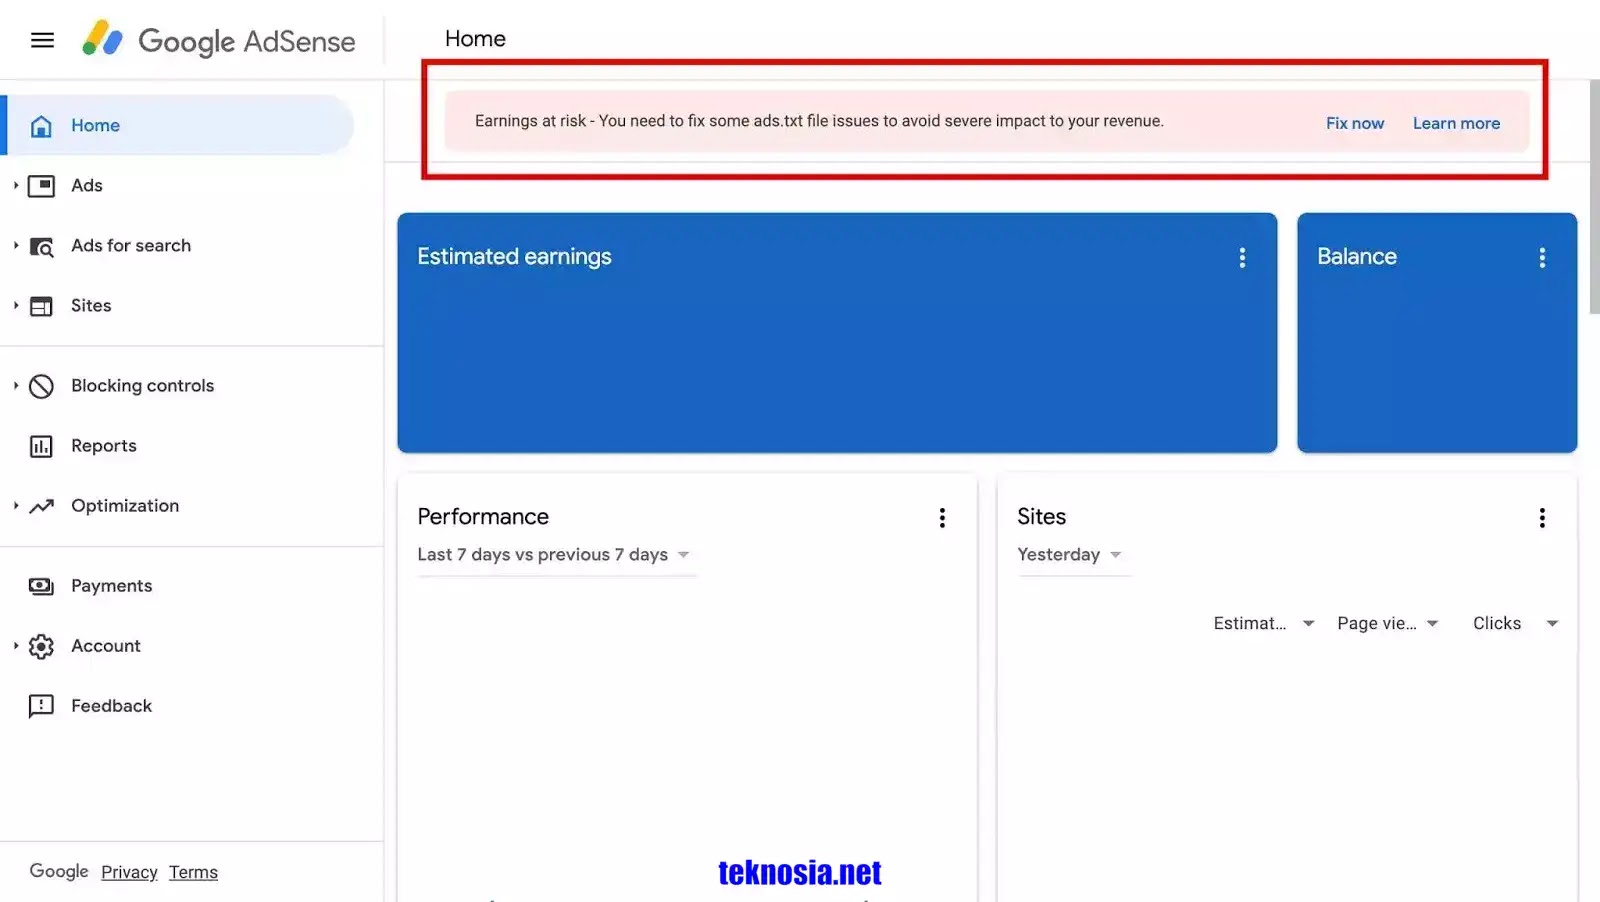Open the hamburger main menu

point(42,40)
